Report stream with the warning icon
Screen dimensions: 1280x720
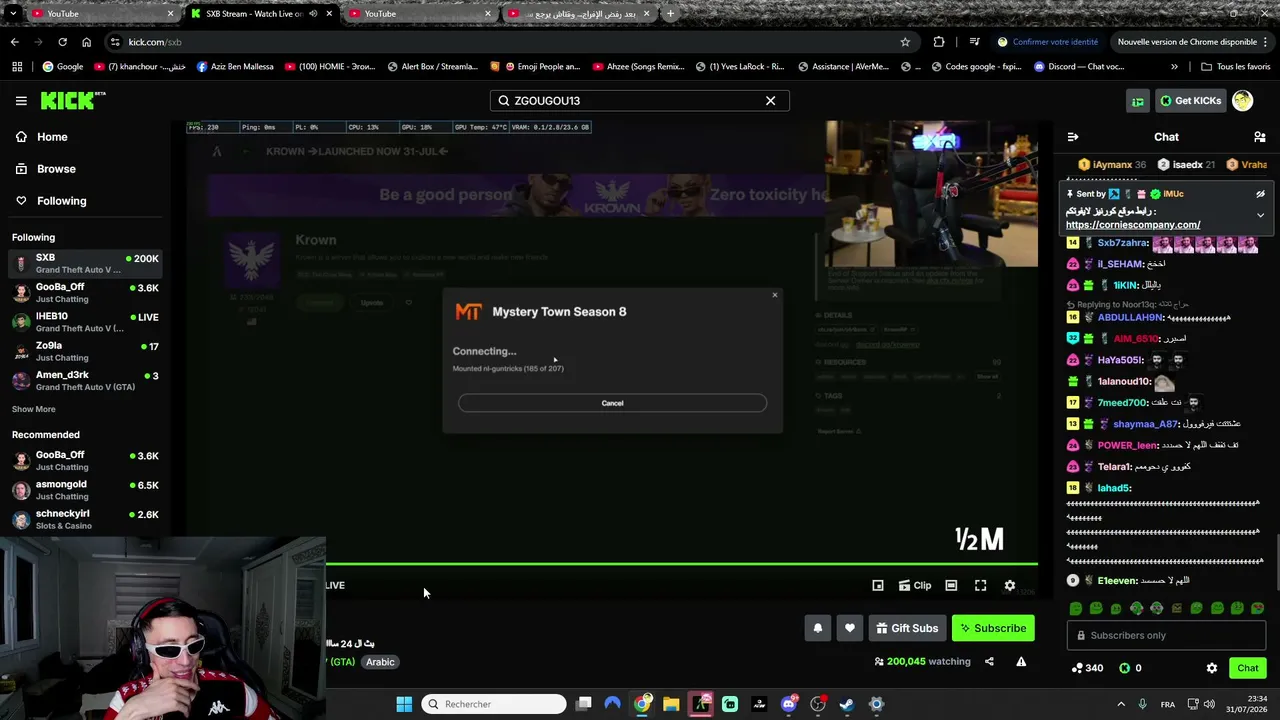coord(1021,662)
